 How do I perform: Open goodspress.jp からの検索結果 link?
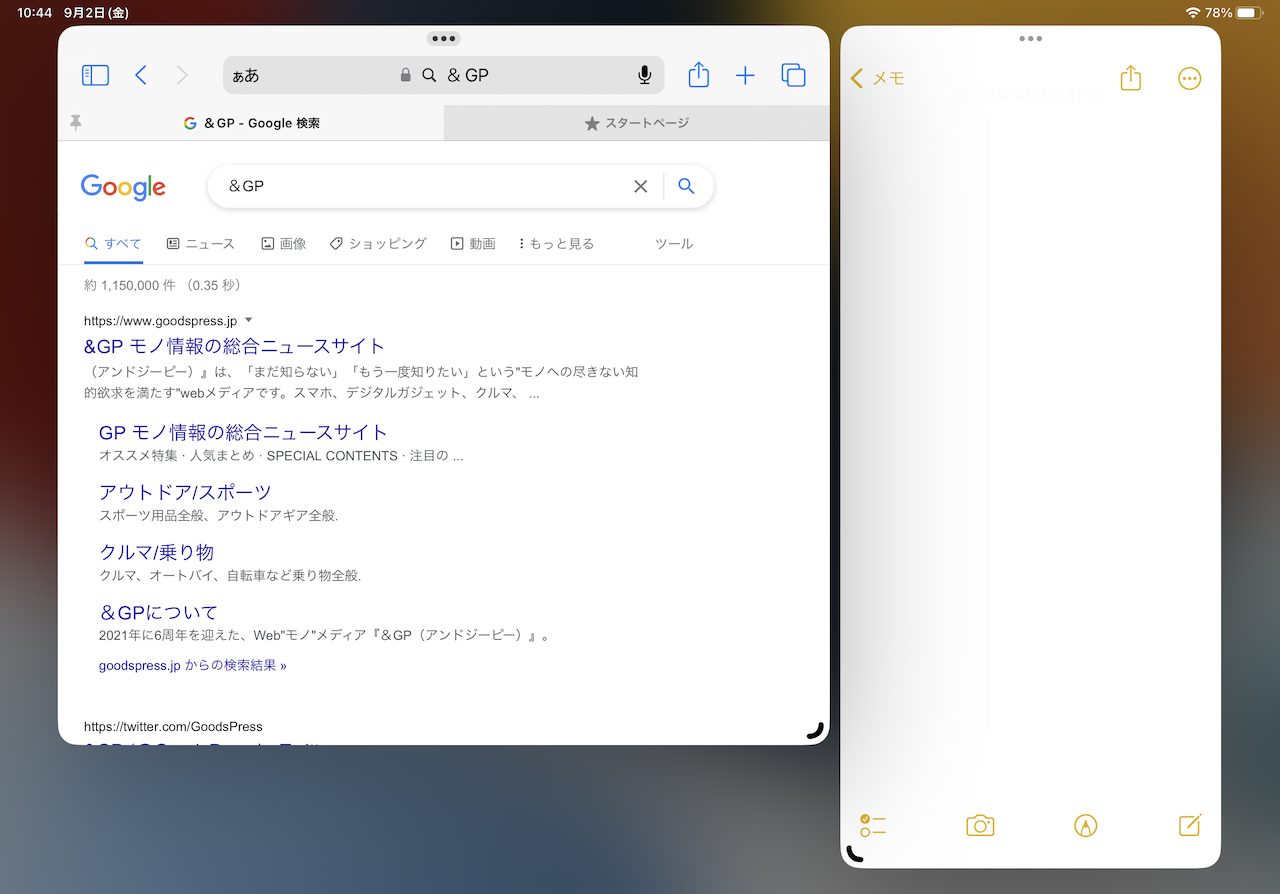click(x=193, y=665)
